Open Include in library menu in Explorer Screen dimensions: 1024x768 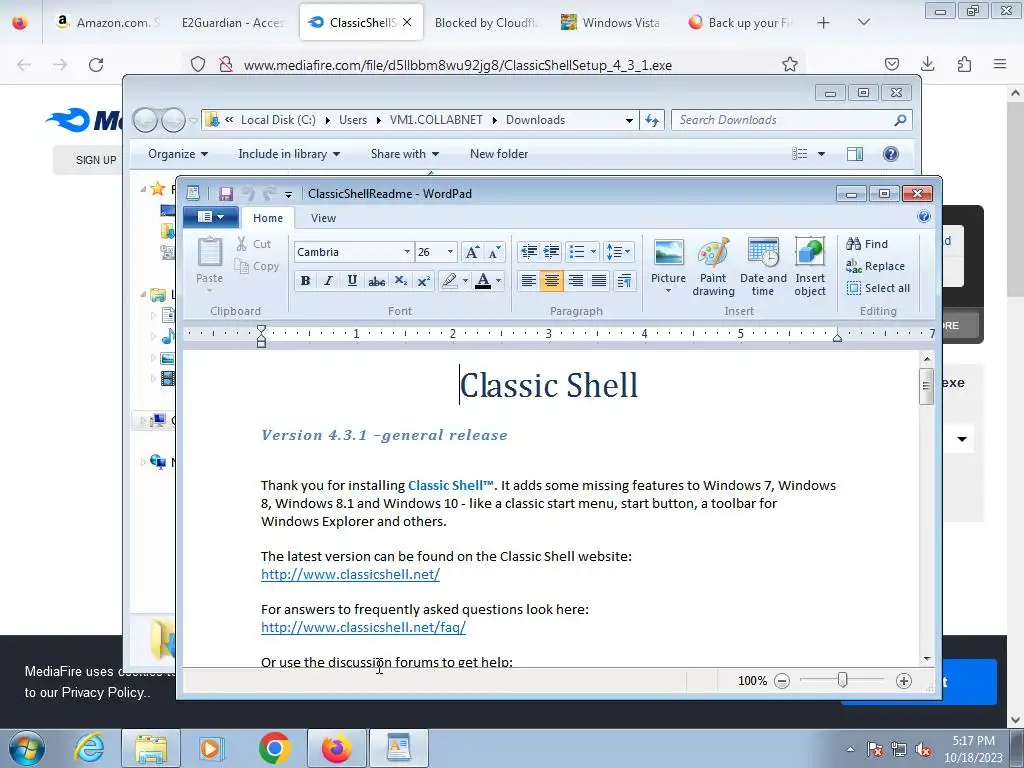pos(289,154)
